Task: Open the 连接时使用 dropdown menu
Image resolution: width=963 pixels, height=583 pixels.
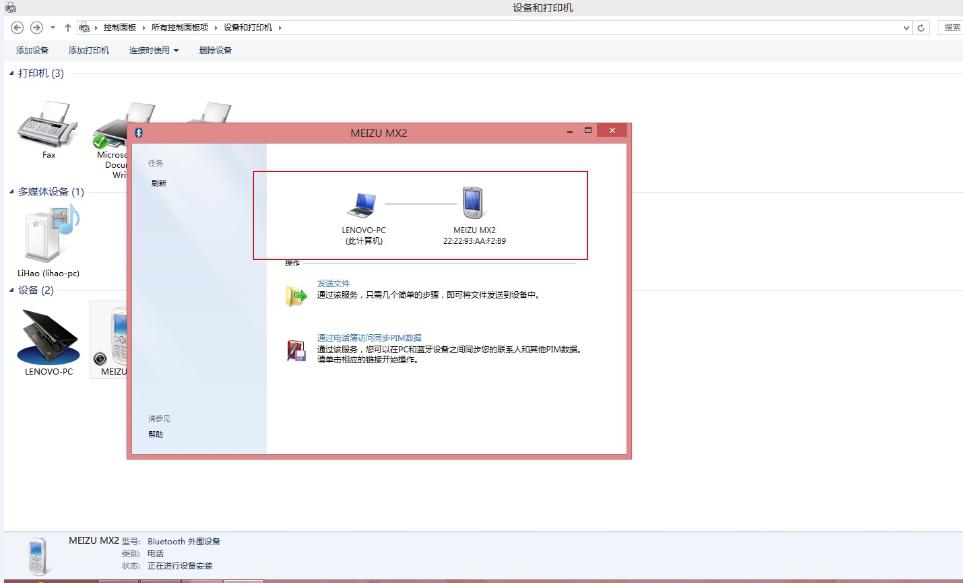Action: coord(153,50)
